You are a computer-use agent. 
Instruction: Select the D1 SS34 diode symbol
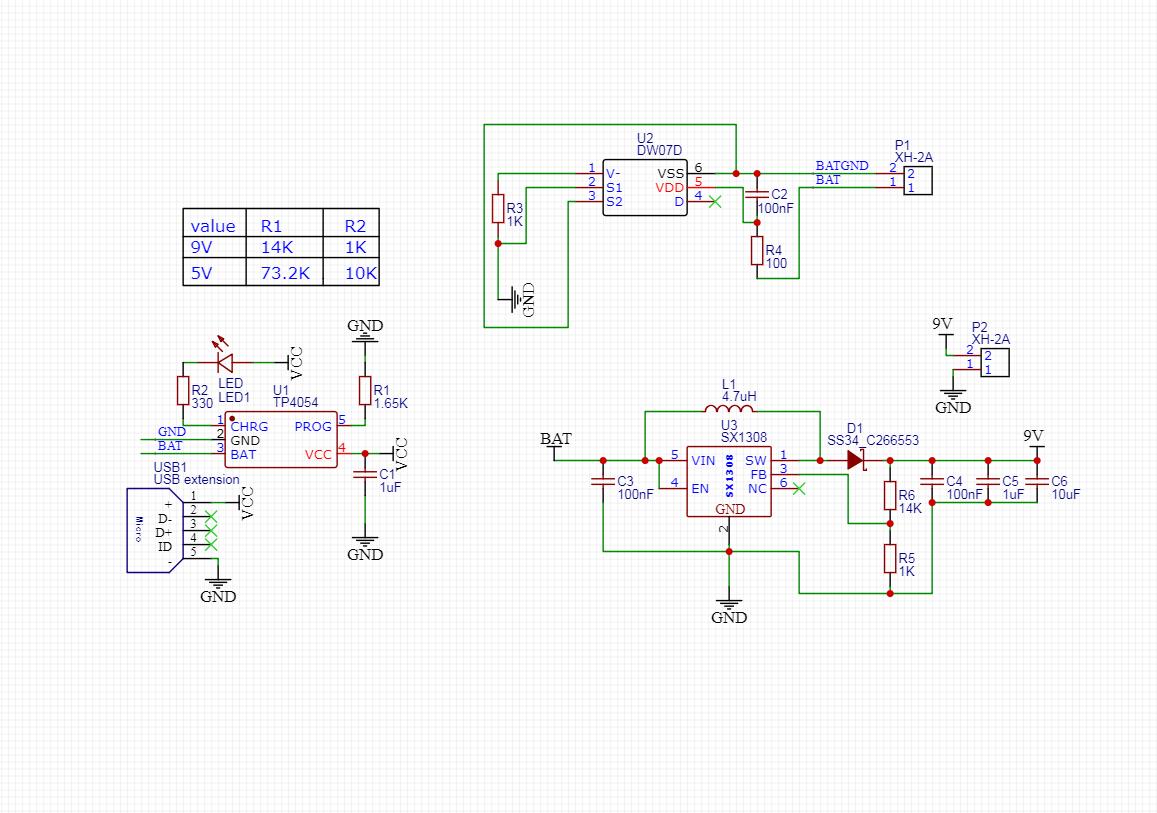click(x=855, y=460)
